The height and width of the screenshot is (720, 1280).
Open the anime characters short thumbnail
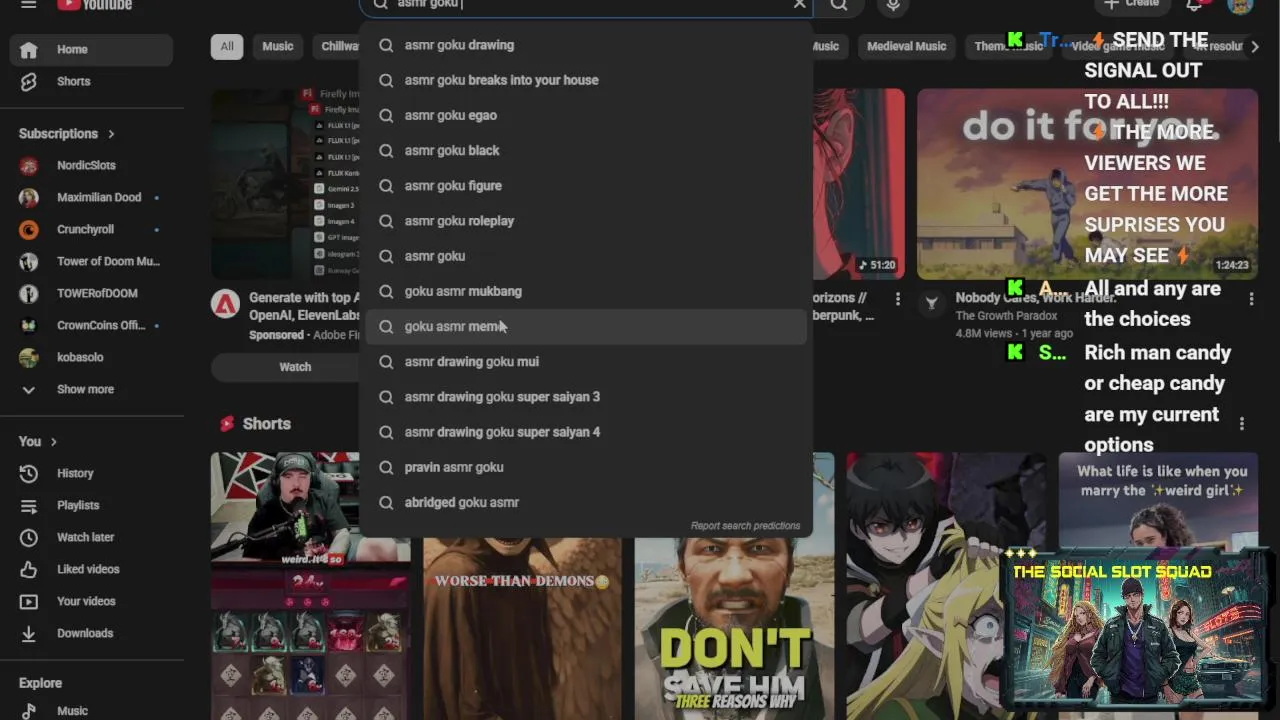[946, 586]
